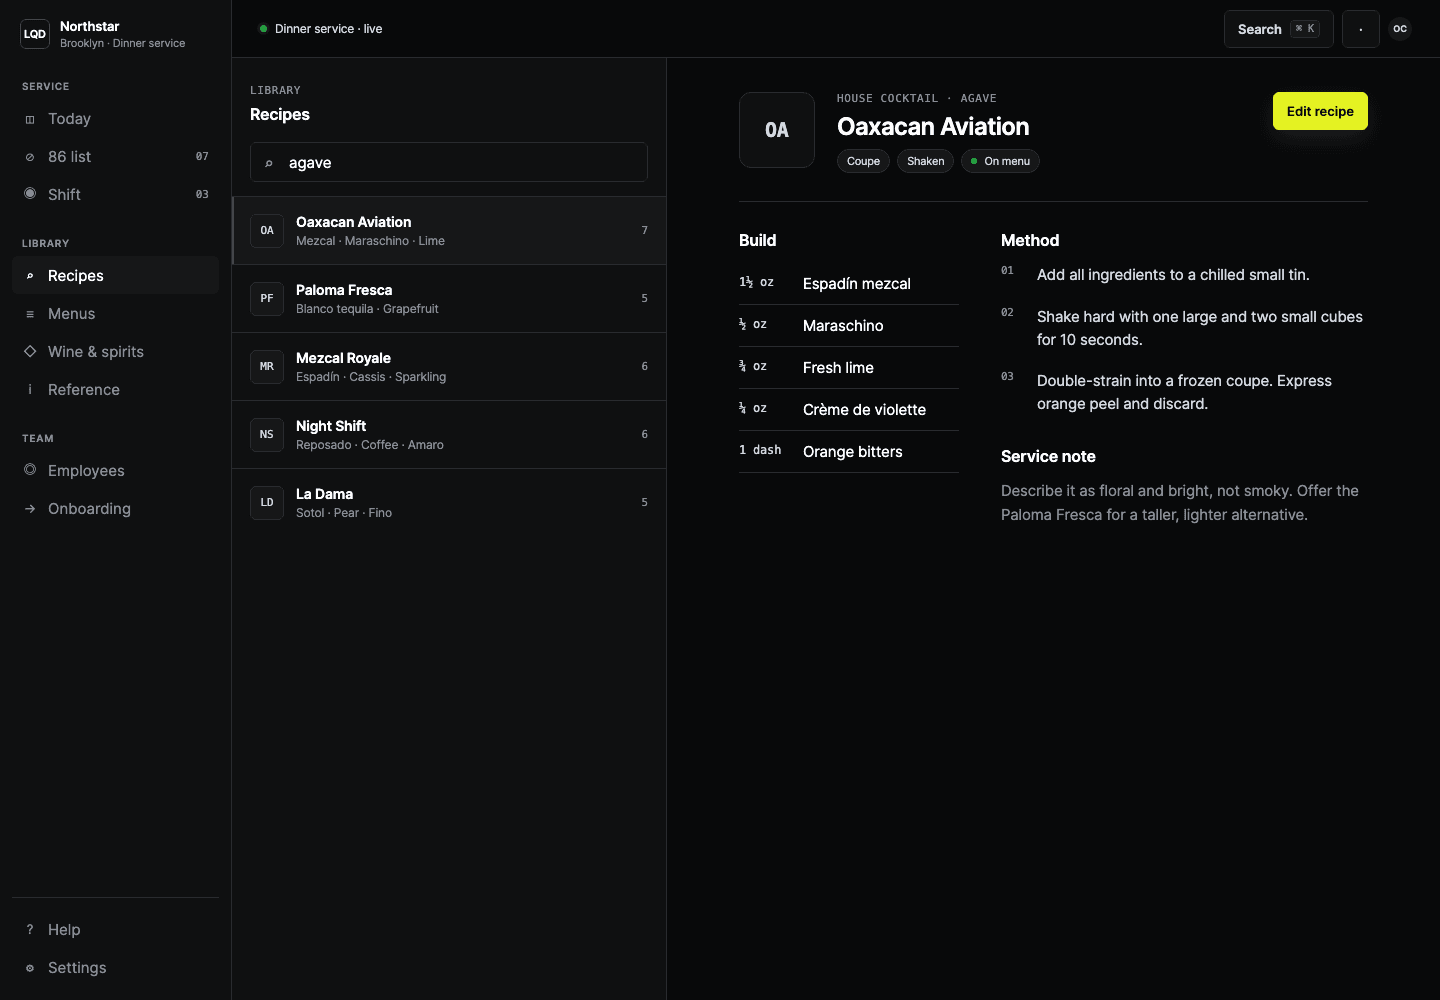Click the Shaken tag
This screenshot has width=1440, height=1000.
(x=925, y=161)
